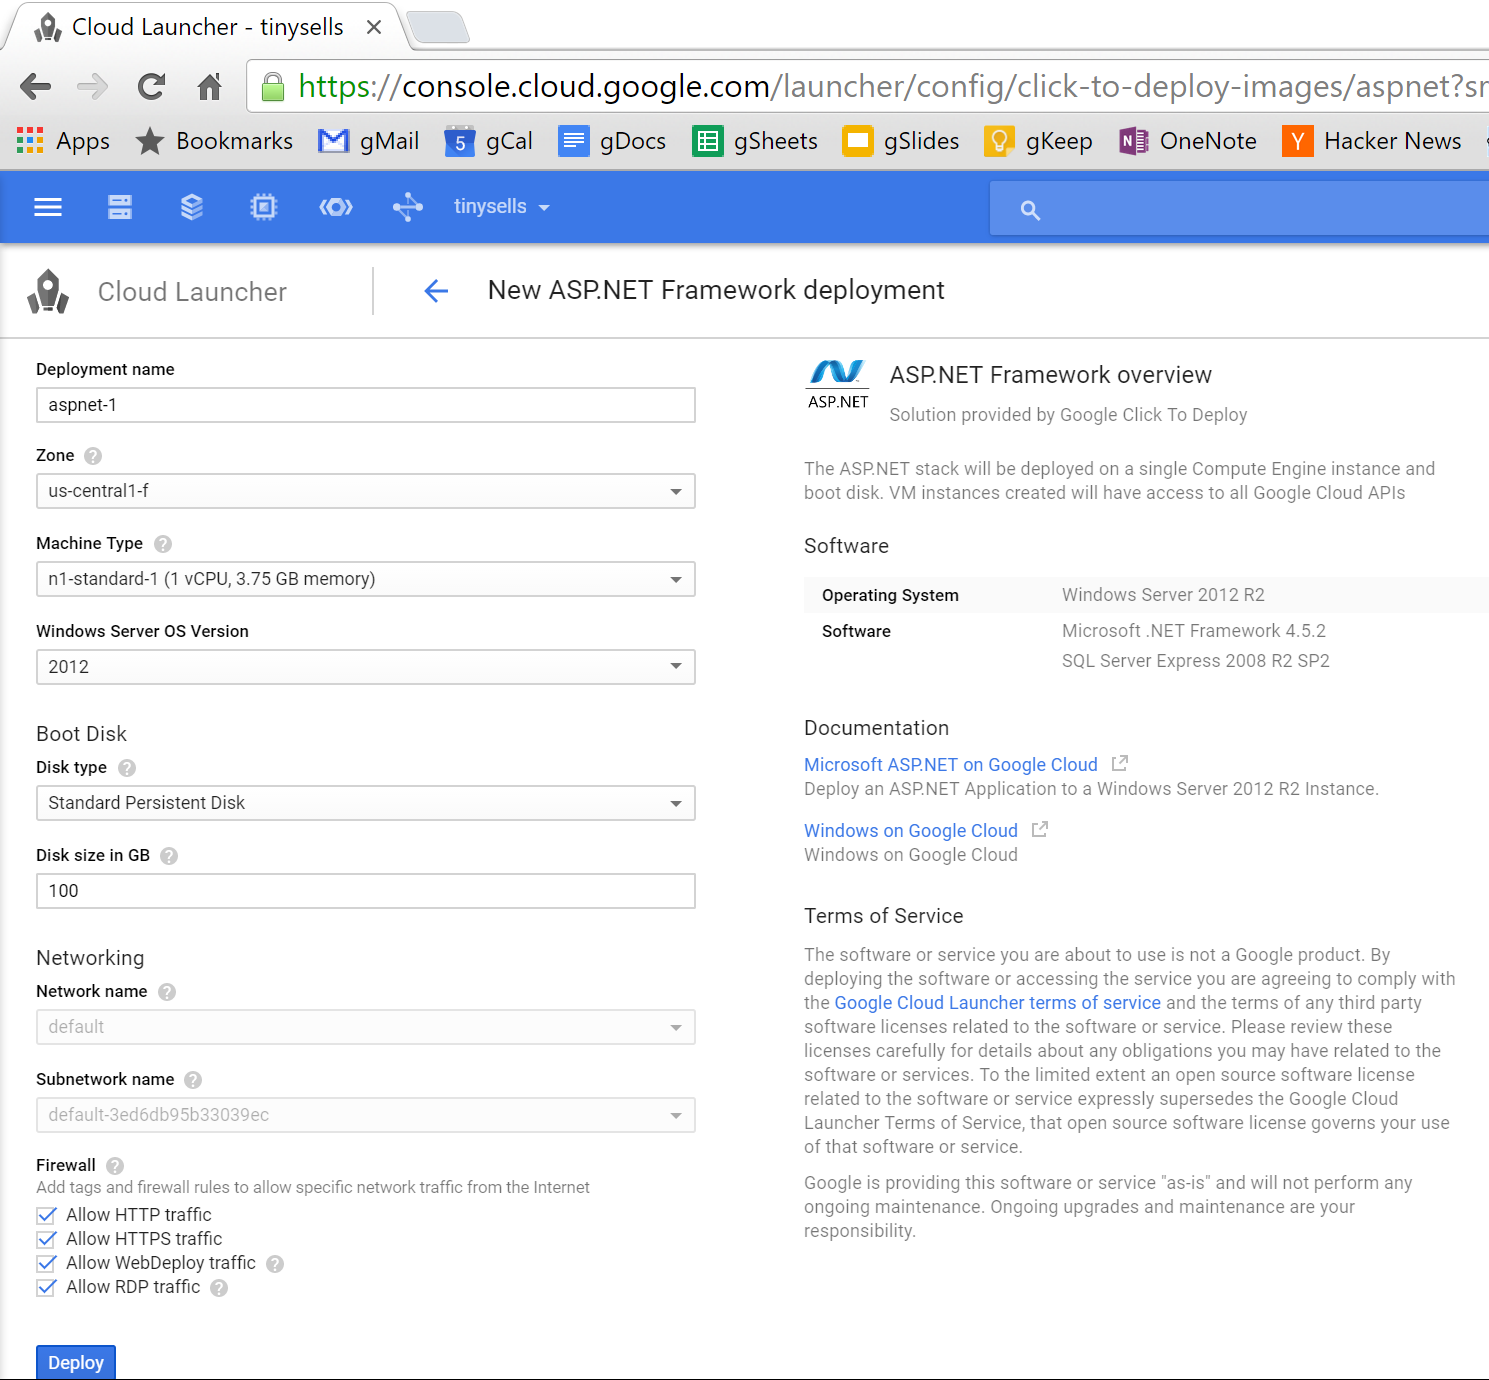Click the chip icon in the blue header

point(264,207)
